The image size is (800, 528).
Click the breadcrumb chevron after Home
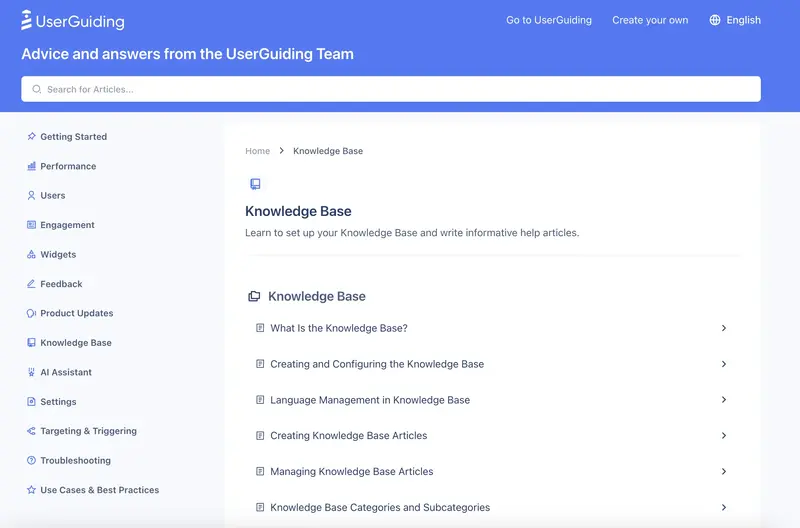[281, 150]
